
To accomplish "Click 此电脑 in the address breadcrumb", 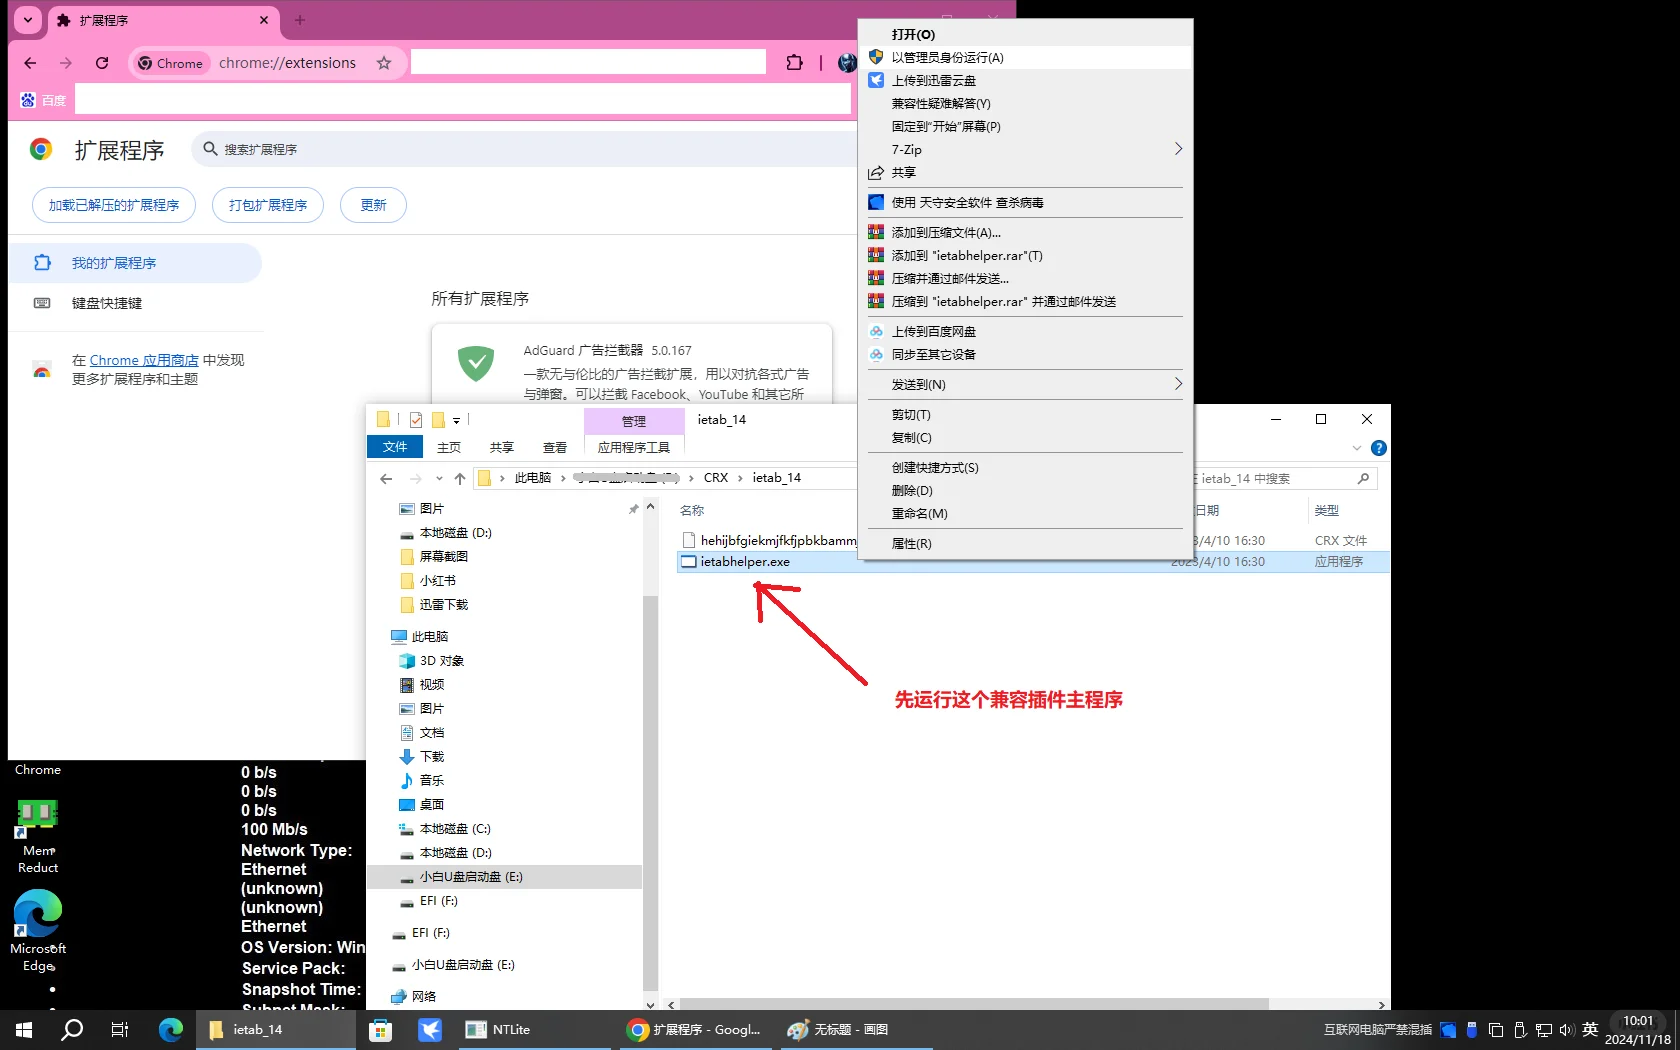I will click(532, 478).
